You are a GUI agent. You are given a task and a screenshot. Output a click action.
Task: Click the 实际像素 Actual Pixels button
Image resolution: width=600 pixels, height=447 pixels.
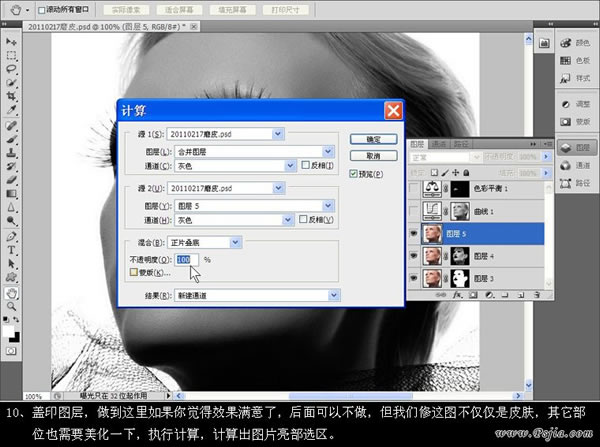126,10
